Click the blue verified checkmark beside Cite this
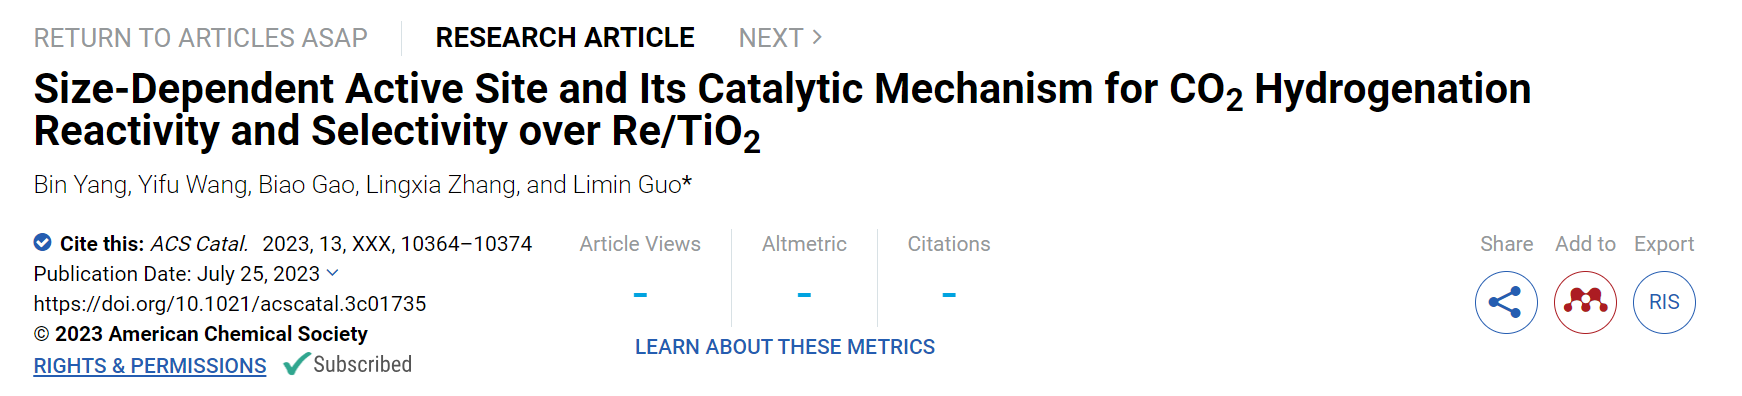1742x396 pixels. (43, 242)
